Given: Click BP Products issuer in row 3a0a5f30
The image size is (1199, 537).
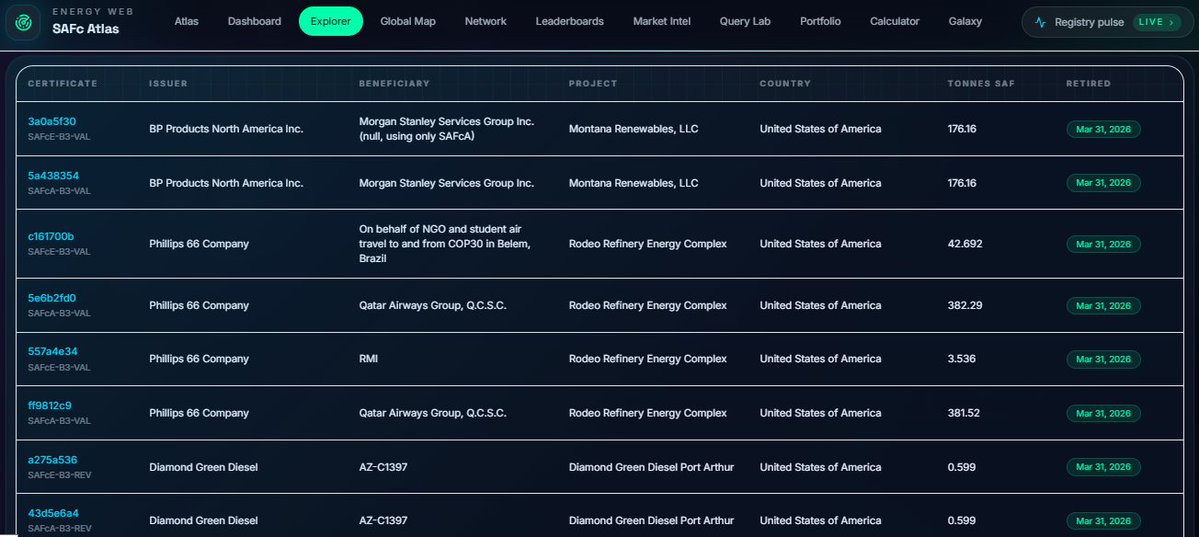Looking at the screenshot, I should point(226,129).
